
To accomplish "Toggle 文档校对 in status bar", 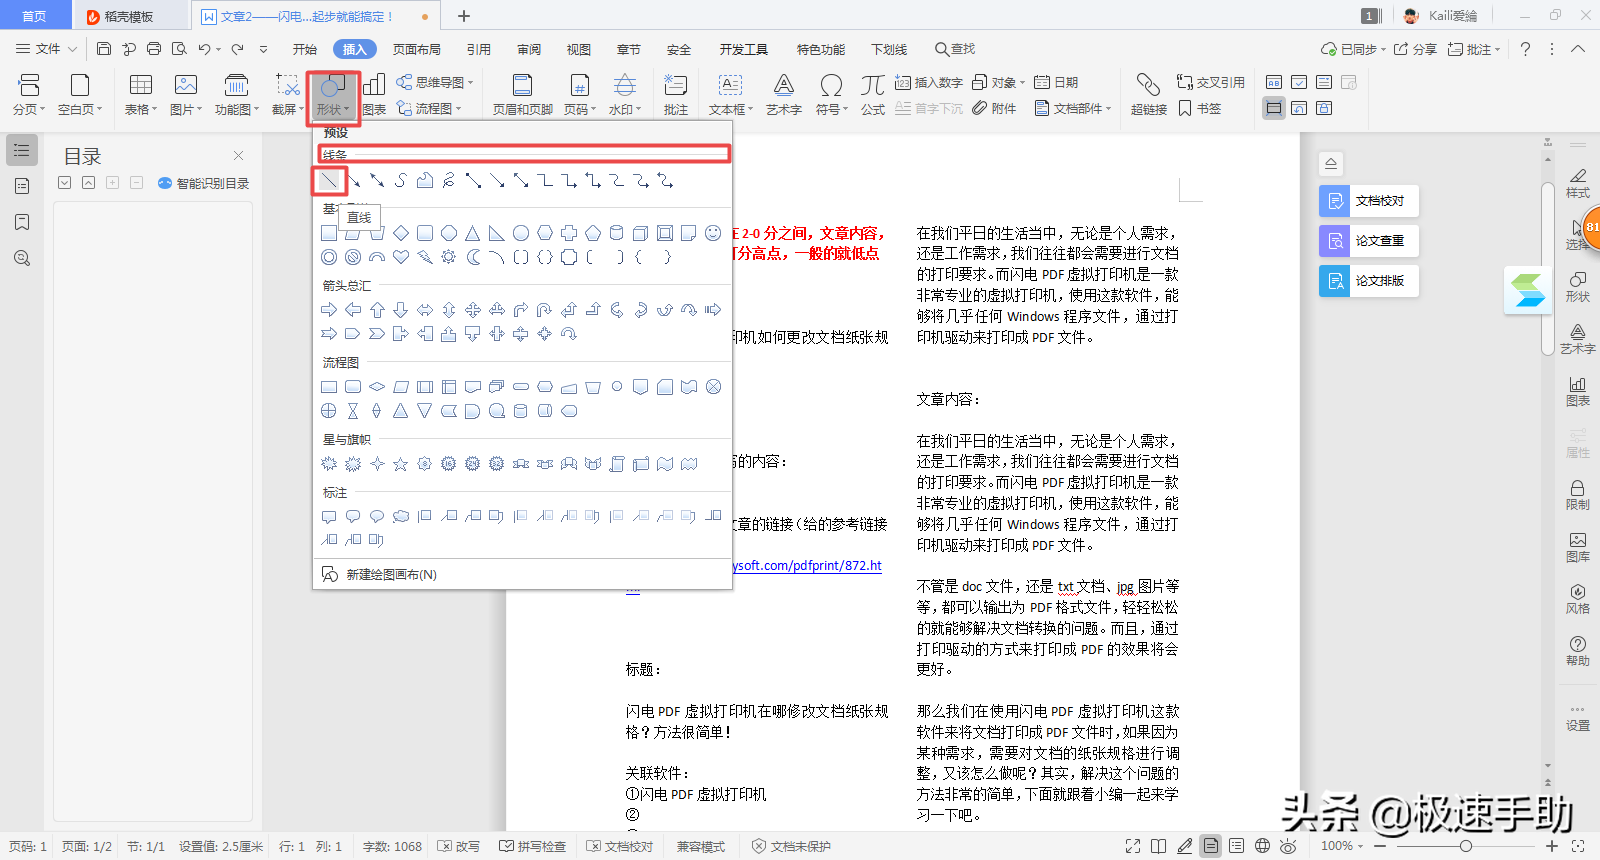I will (x=620, y=846).
